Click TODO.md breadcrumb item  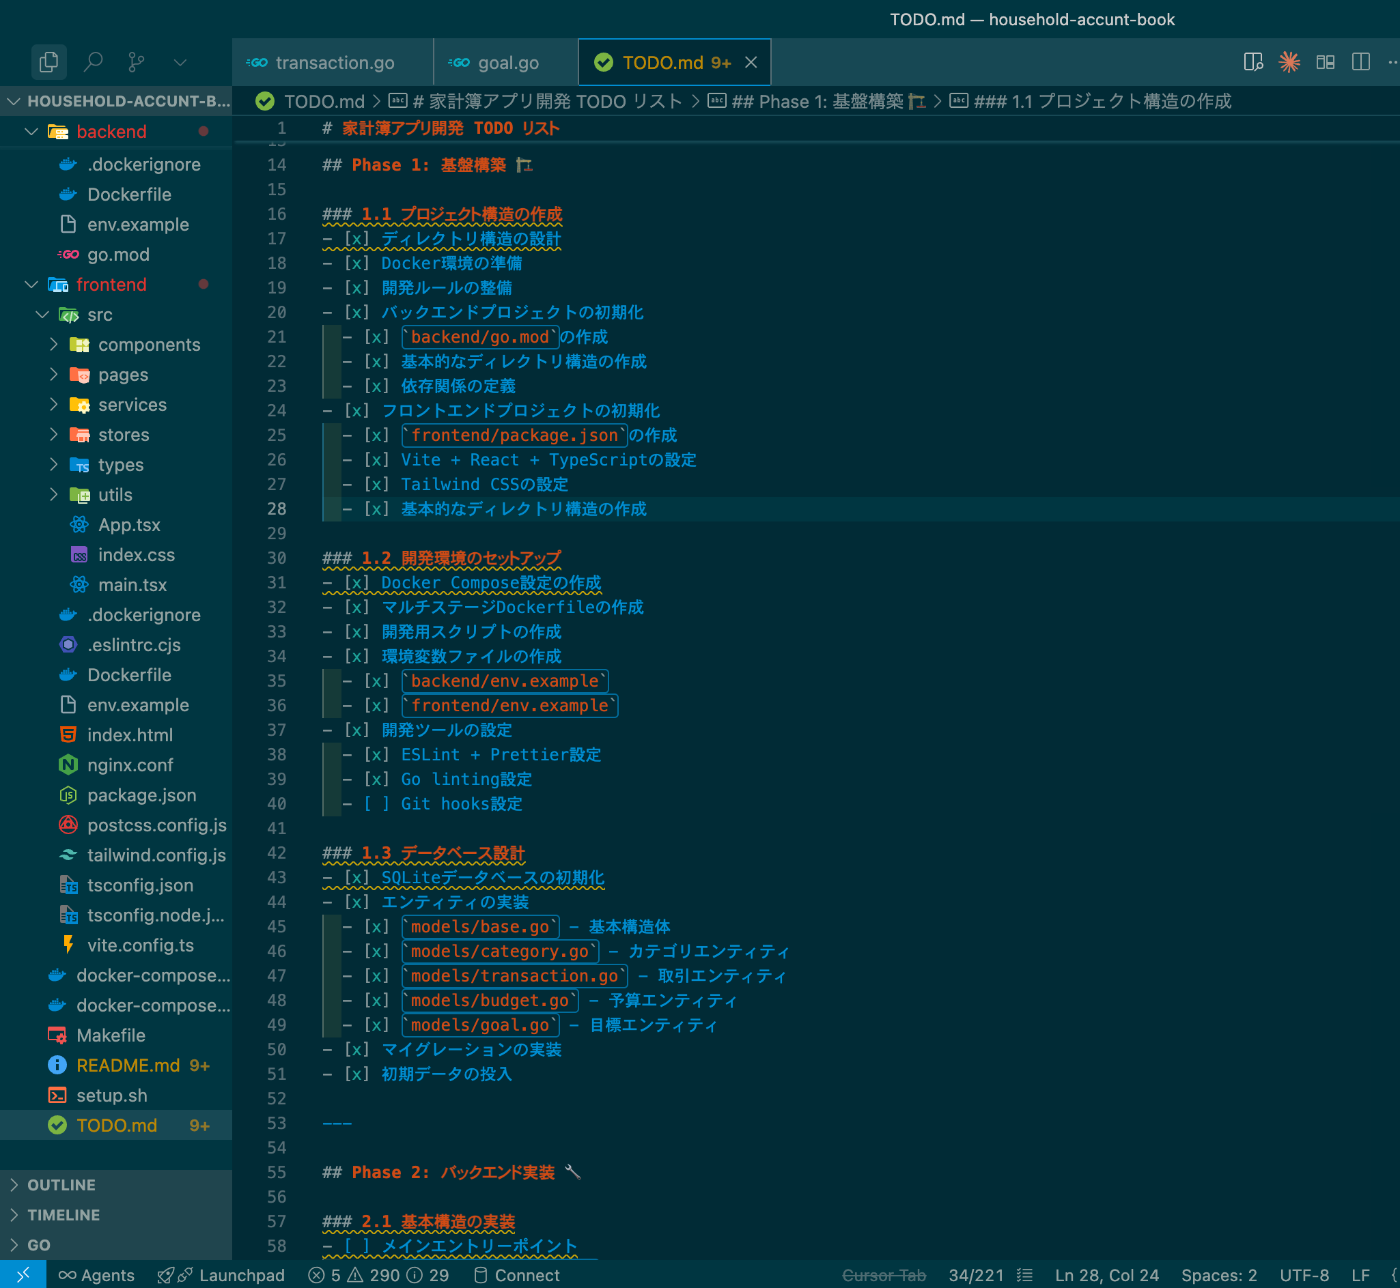point(324,101)
